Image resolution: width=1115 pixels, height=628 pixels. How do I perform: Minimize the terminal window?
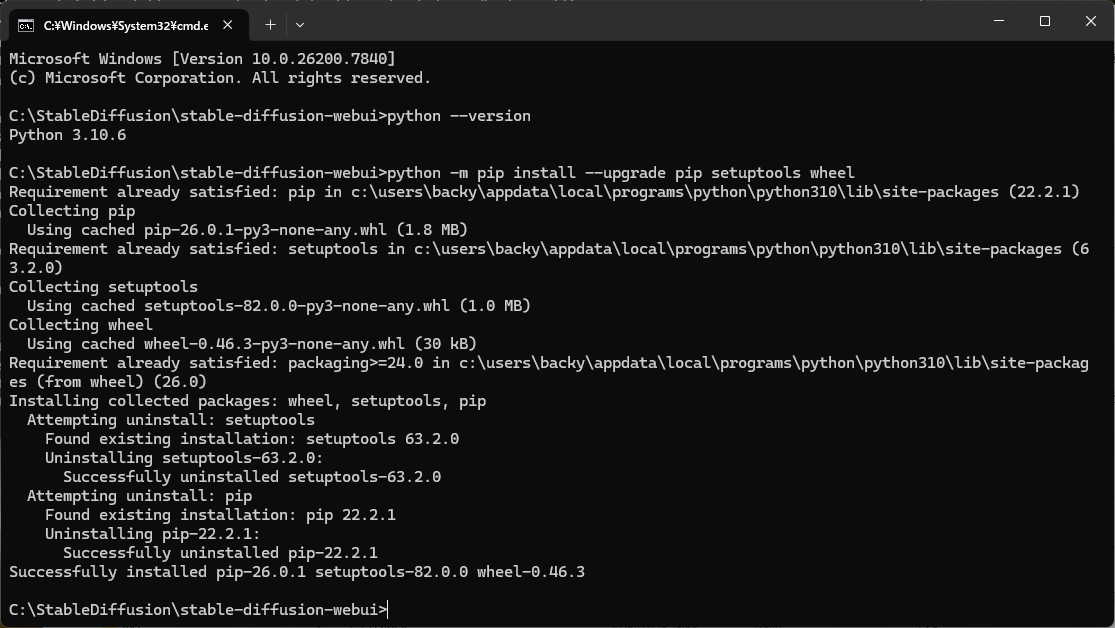[998, 21]
